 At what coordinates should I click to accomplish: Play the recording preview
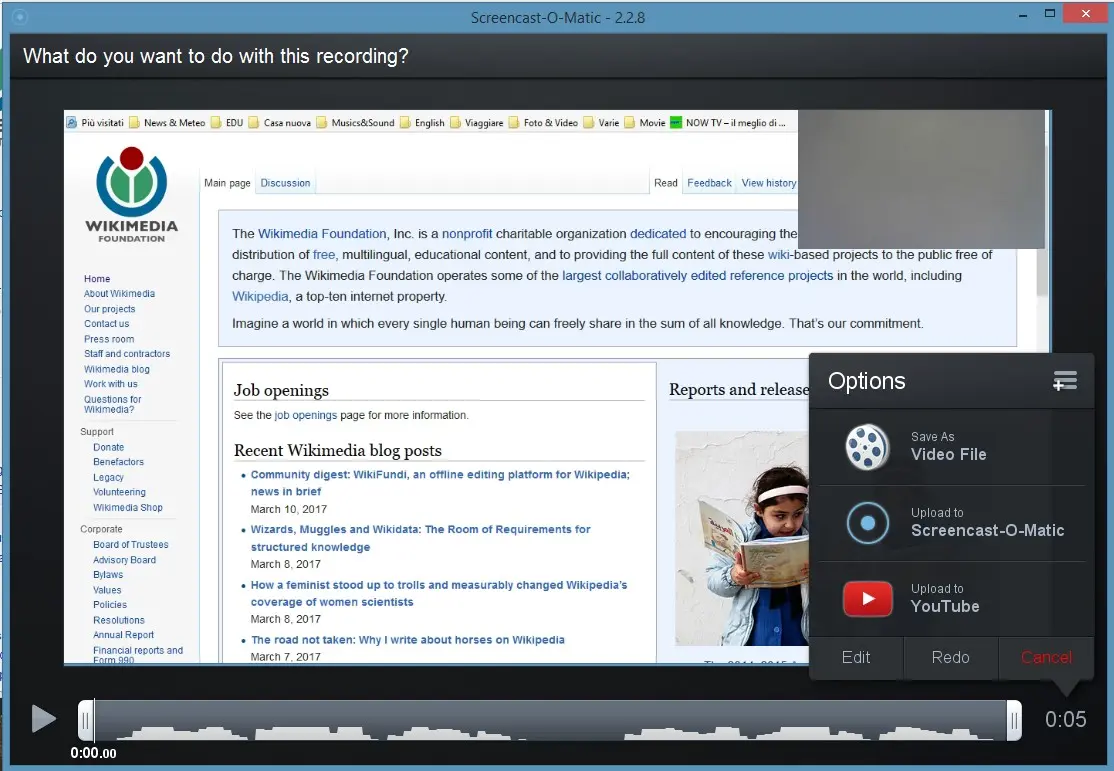point(43,718)
